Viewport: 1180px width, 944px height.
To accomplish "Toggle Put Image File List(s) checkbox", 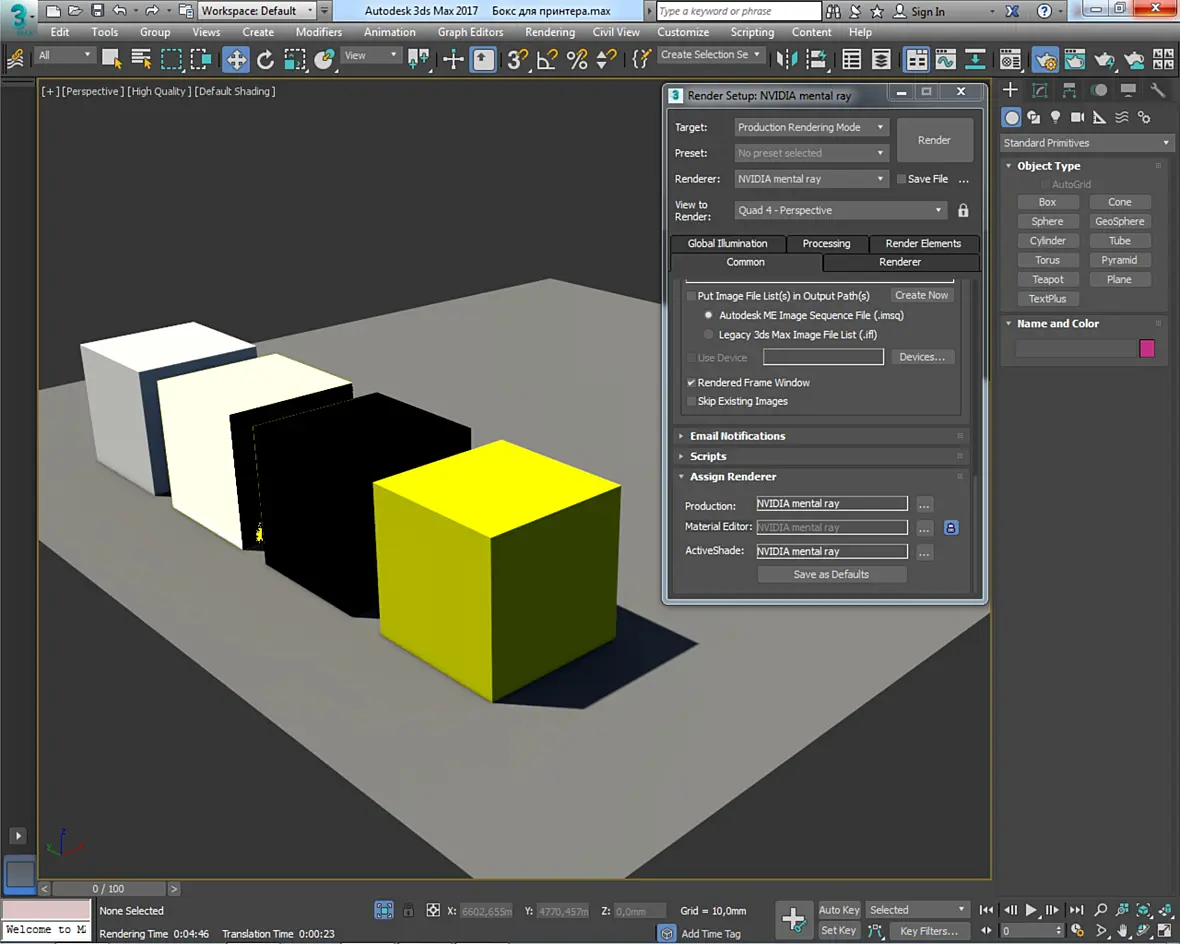I will pyautogui.click(x=691, y=296).
